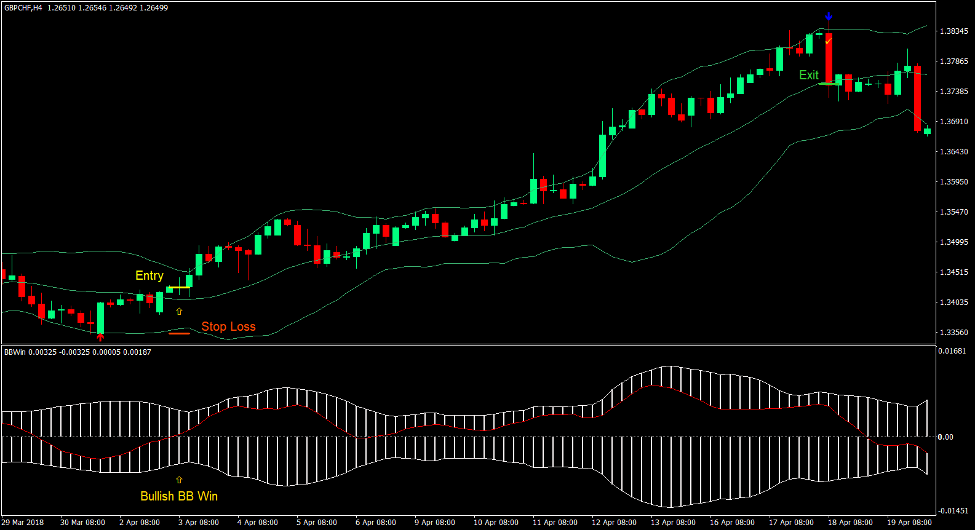Click the 1.33560 price axis label
This screenshot has height=531, width=977.
[954, 332]
